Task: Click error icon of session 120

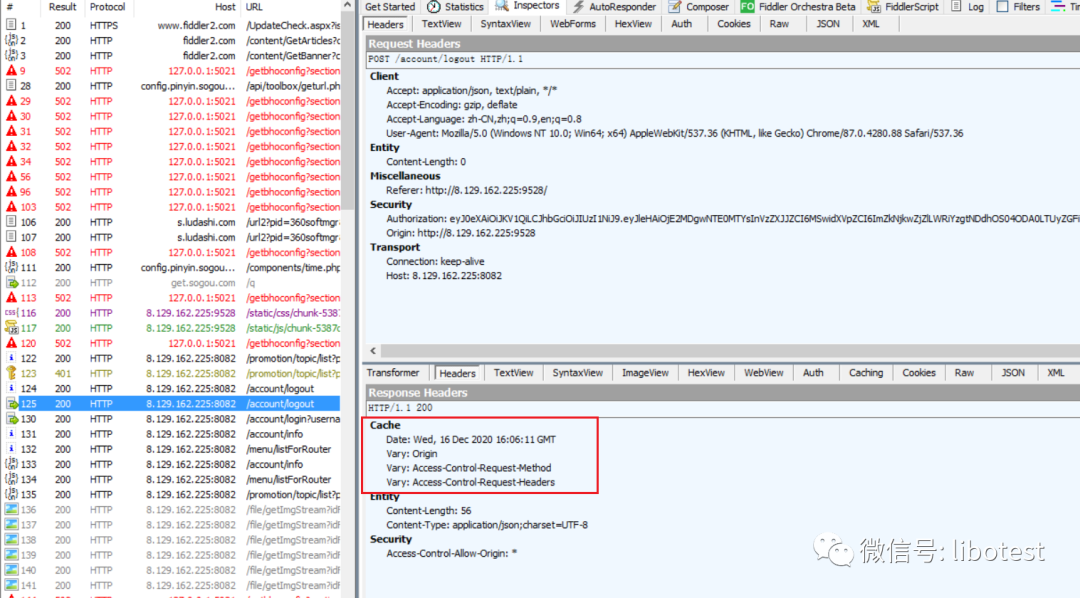Action: (11, 343)
